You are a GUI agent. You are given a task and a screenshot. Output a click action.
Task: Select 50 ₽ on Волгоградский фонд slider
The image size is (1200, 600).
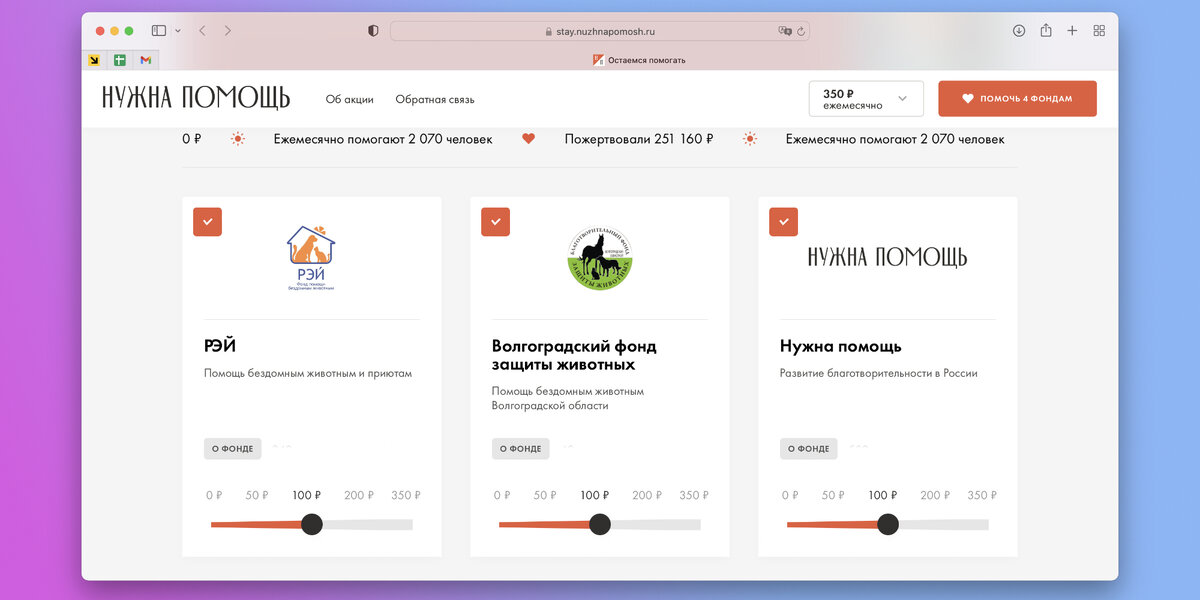(545, 495)
